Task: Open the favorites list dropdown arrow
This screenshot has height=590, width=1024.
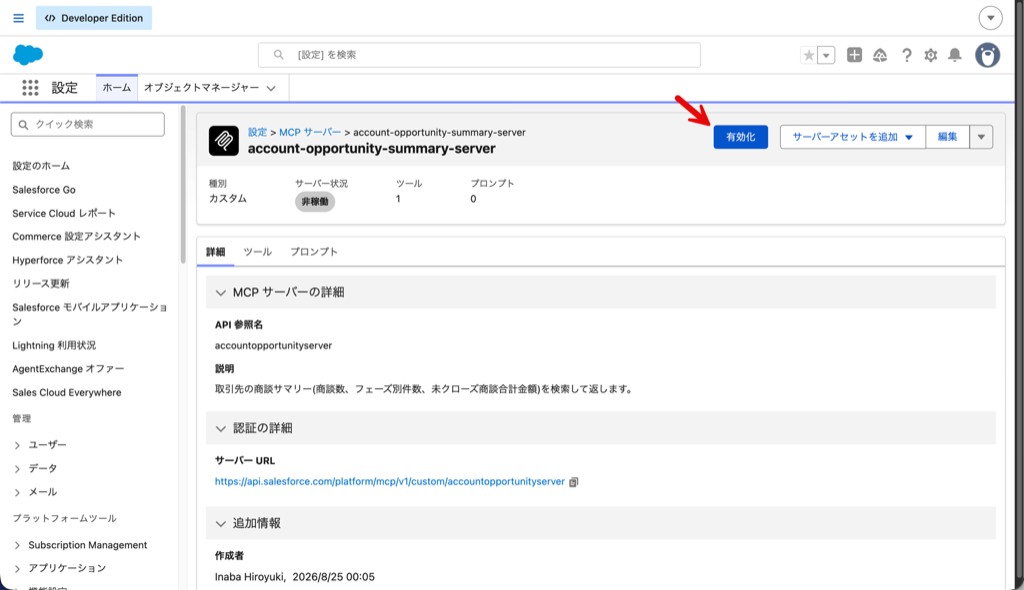Action: tap(826, 55)
